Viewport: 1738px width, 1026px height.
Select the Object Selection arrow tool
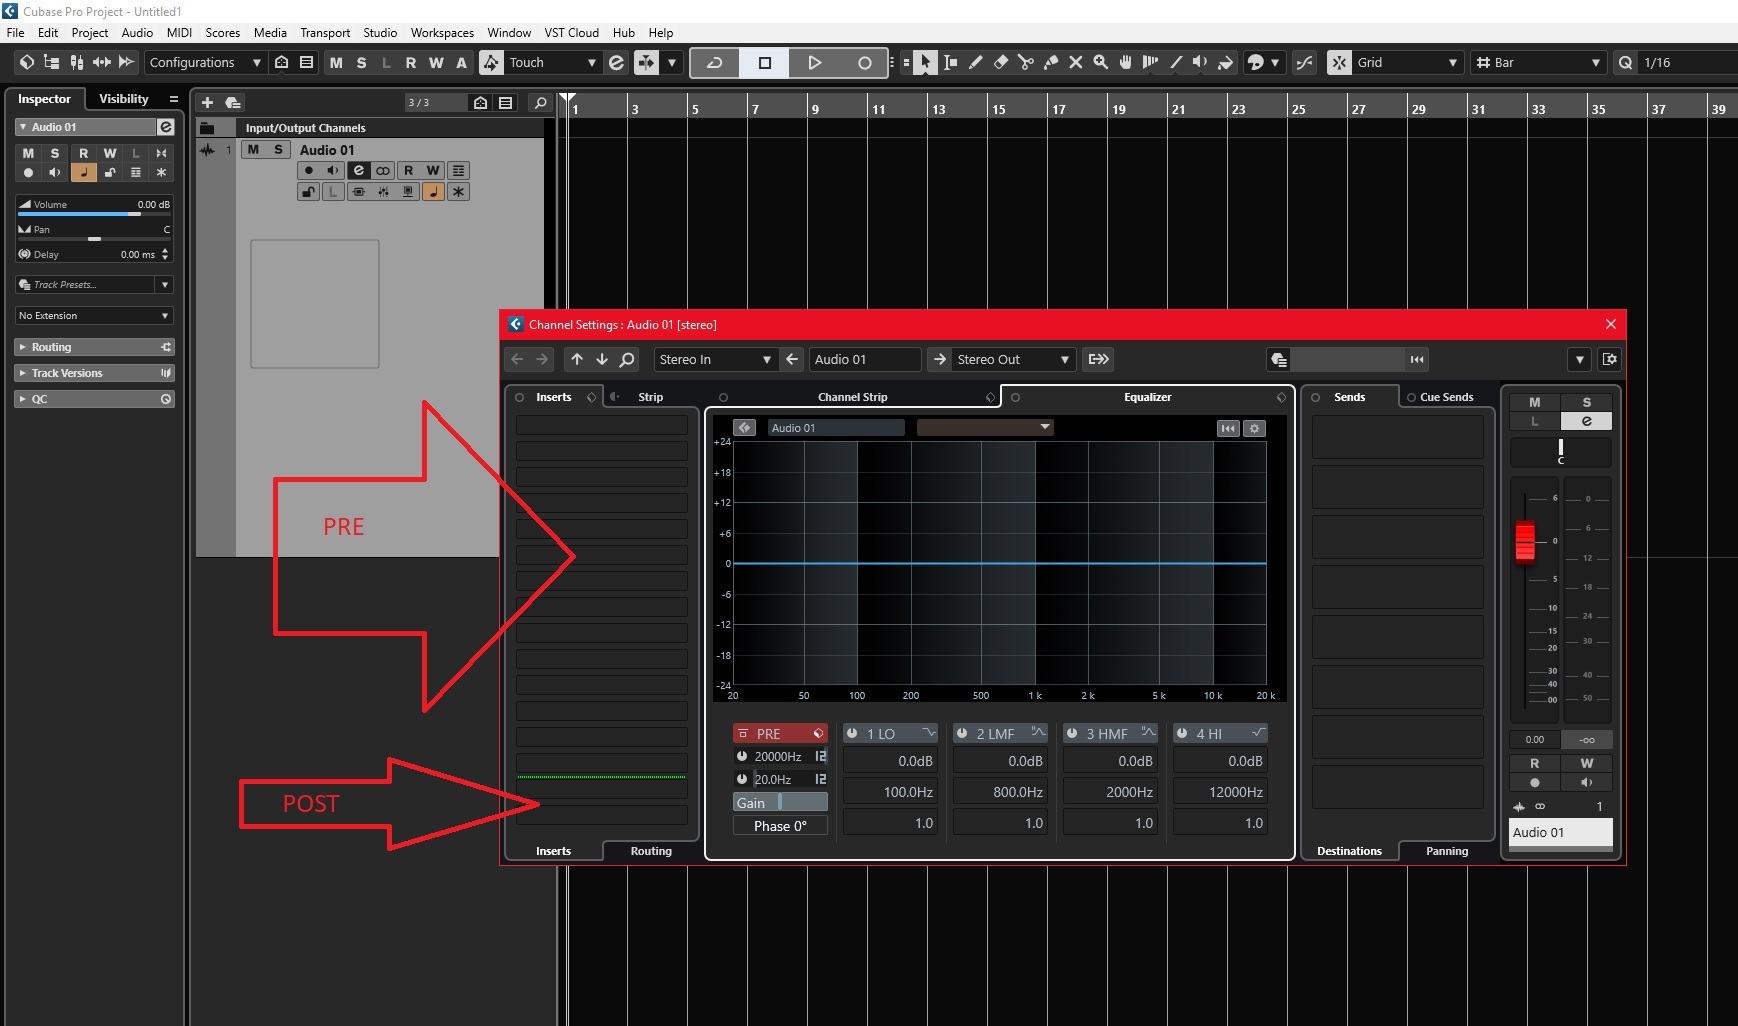925,62
